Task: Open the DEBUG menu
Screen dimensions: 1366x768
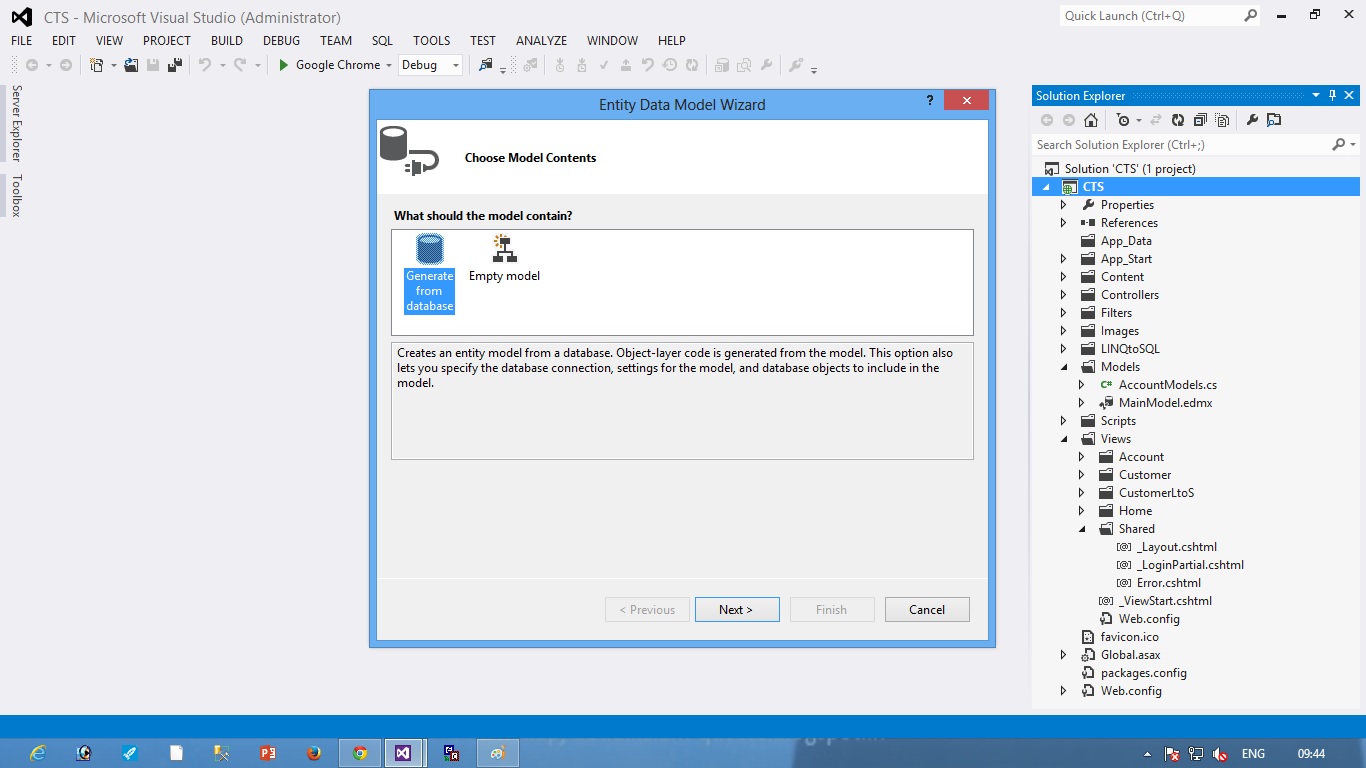Action: [281, 41]
